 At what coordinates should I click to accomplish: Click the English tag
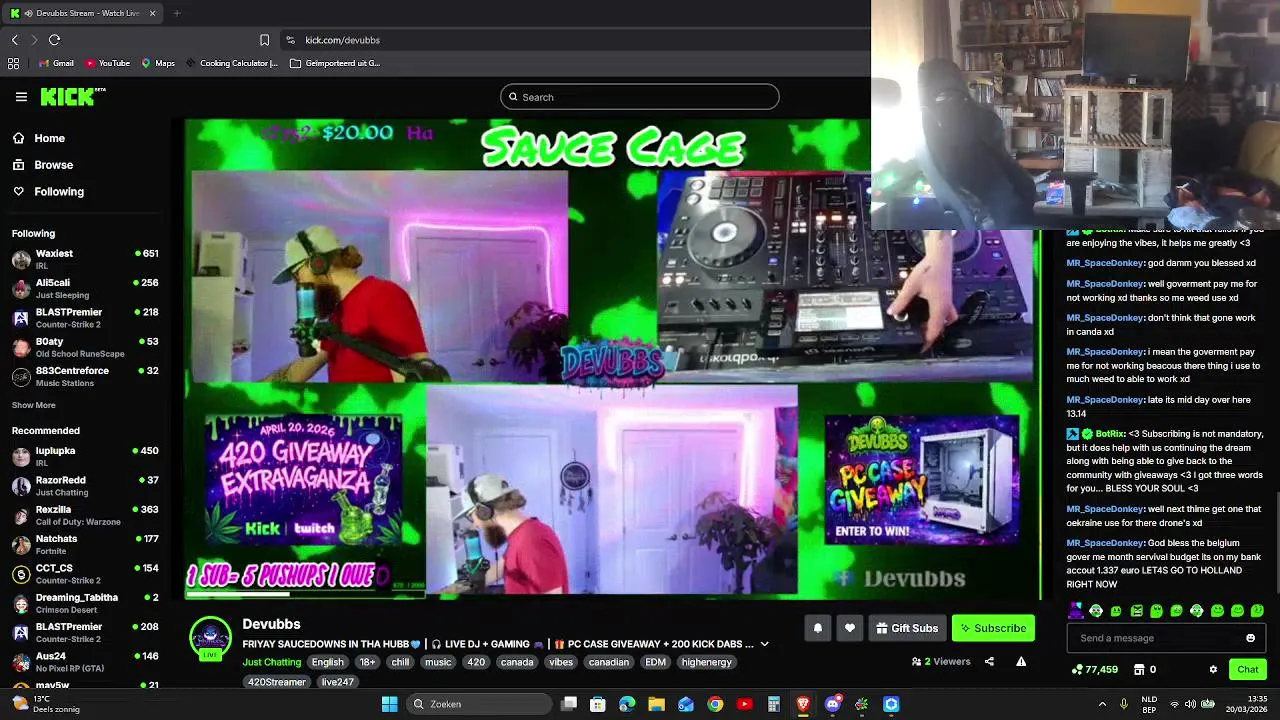click(x=327, y=662)
